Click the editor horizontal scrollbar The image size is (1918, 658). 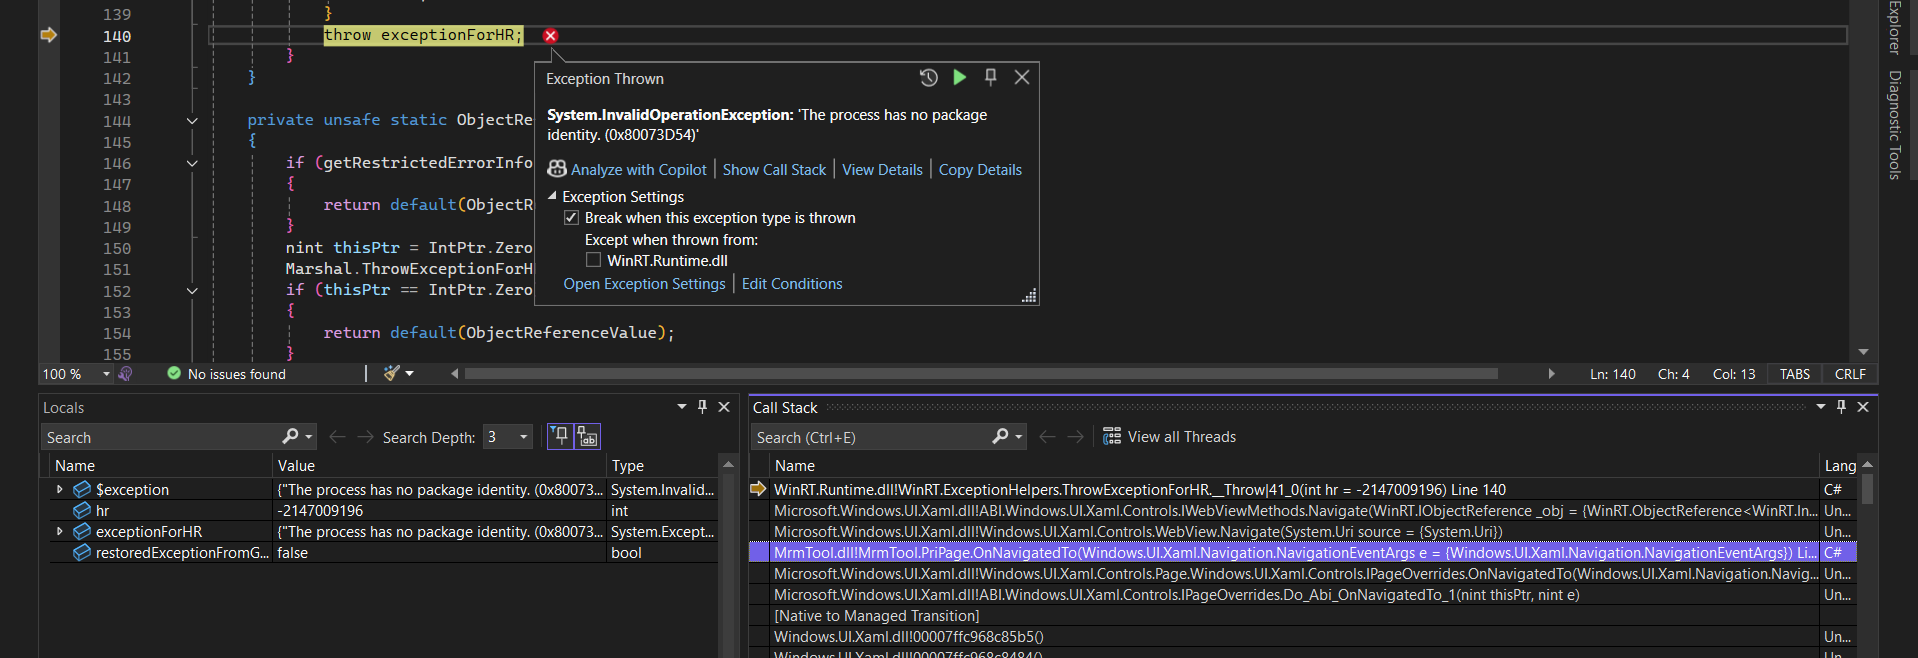point(980,373)
